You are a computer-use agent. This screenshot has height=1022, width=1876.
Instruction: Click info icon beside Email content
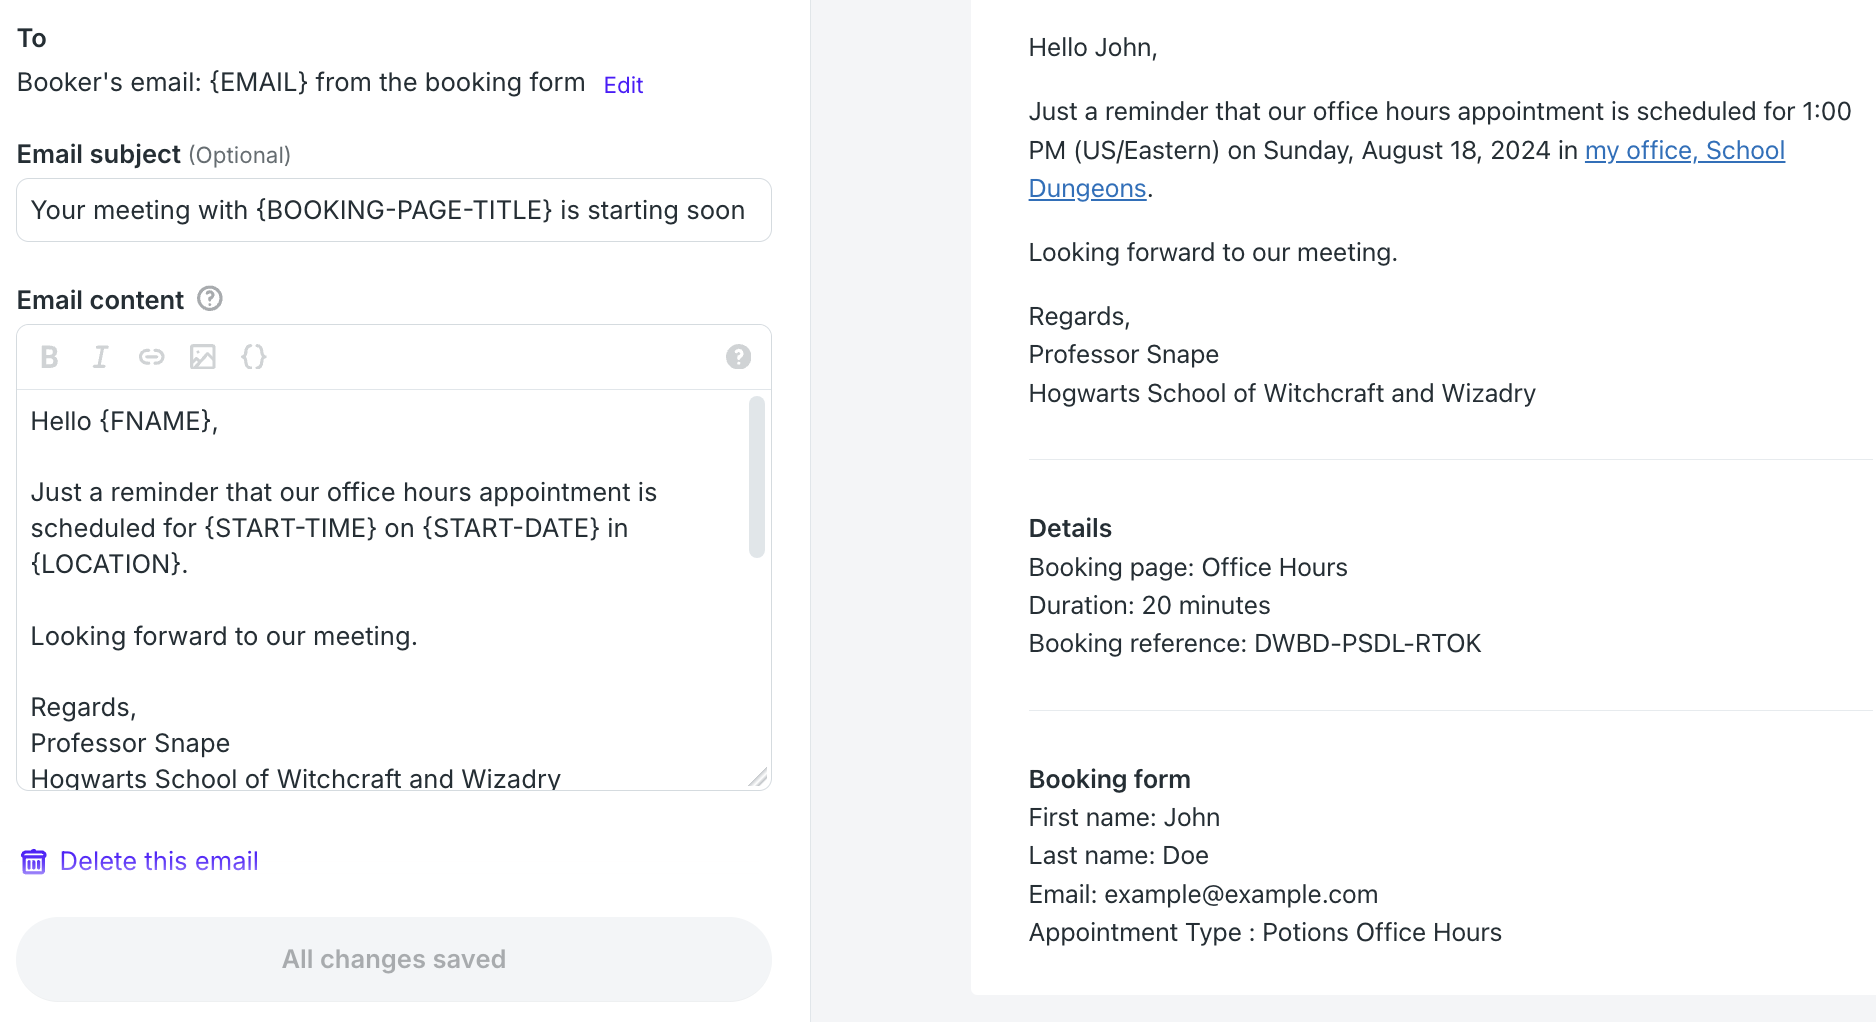pos(210,299)
